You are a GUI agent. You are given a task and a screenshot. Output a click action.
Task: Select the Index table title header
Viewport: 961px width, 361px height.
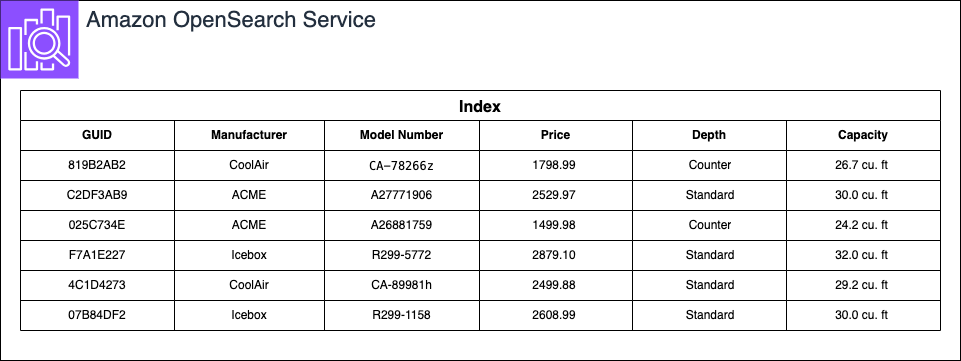[480, 106]
